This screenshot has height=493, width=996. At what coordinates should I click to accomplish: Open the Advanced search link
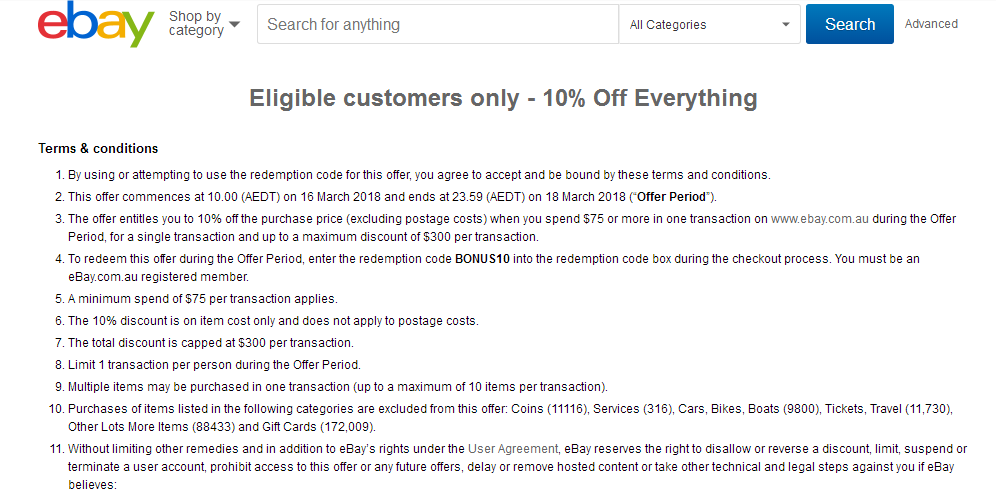931,24
